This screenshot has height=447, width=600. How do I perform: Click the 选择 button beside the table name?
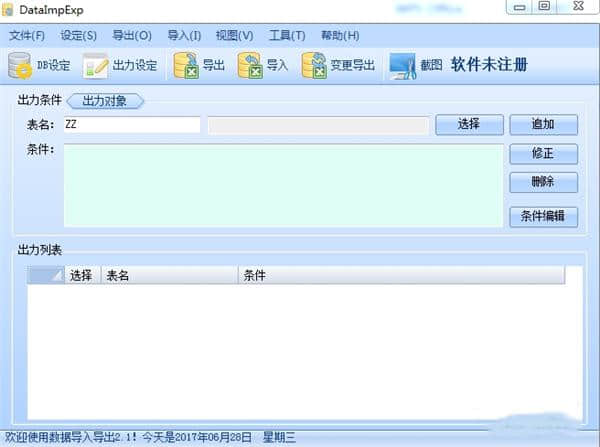469,124
